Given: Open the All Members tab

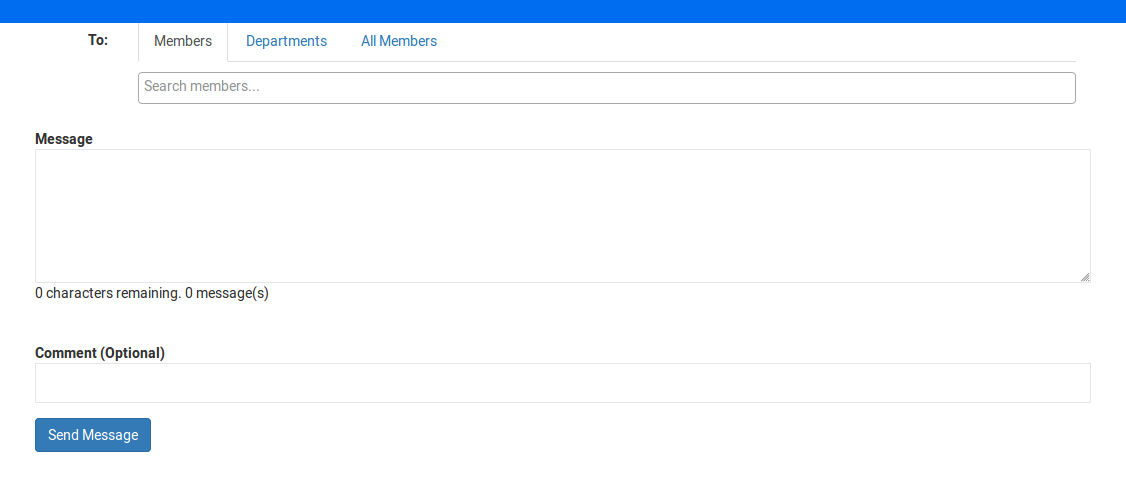Looking at the screenshot, I should point(399,42).
